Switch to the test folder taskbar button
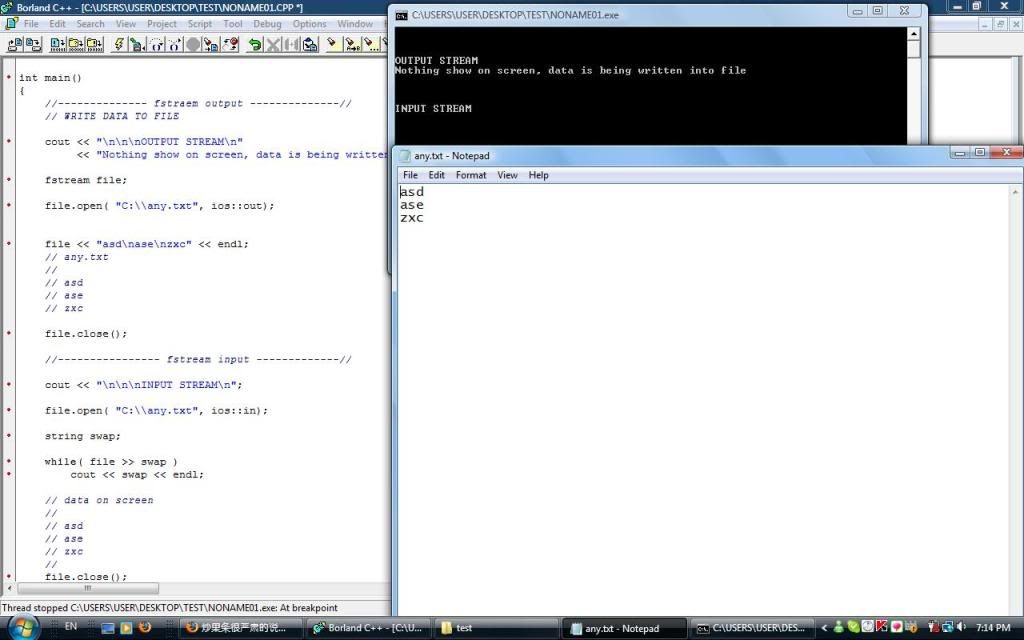 [x=490, y=628]
